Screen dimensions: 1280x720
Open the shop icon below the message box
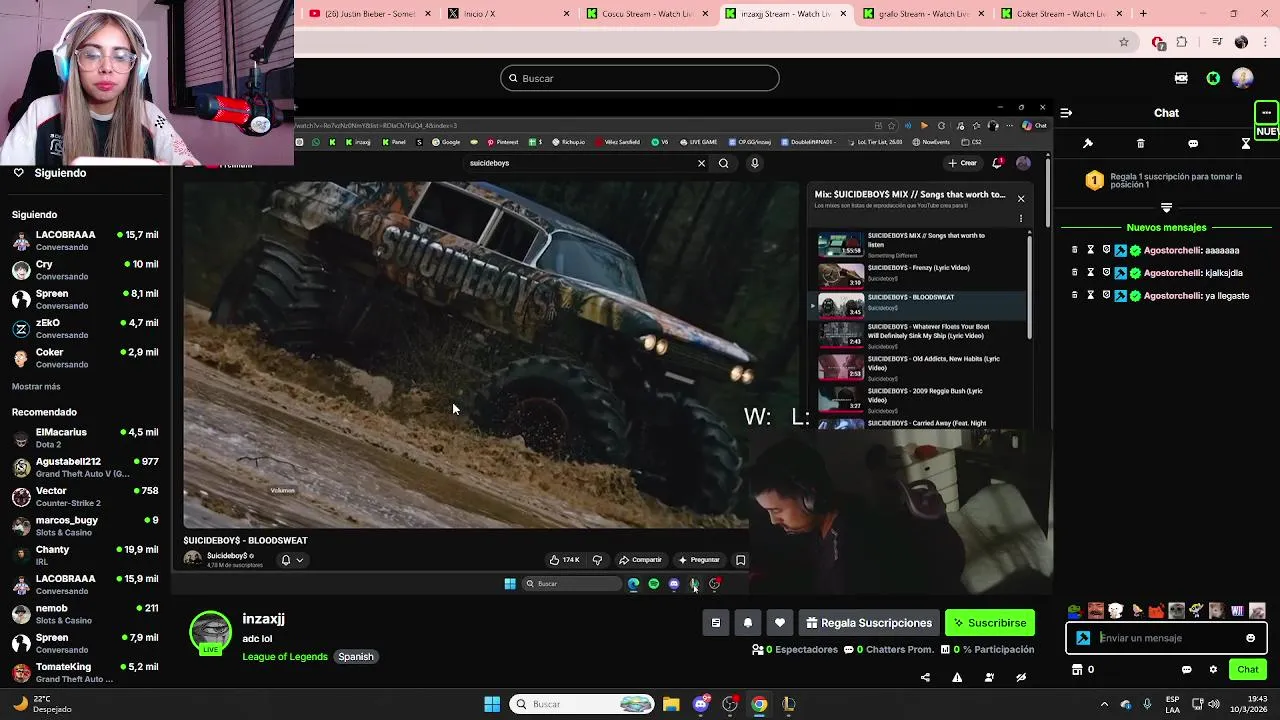click(1078, 670)
